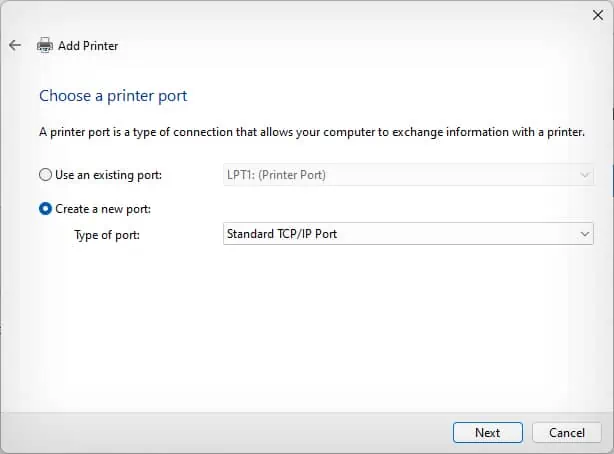Click the printer icon beside Add Printer
This screenshot has height=454, width=614.
click(44, 46)
